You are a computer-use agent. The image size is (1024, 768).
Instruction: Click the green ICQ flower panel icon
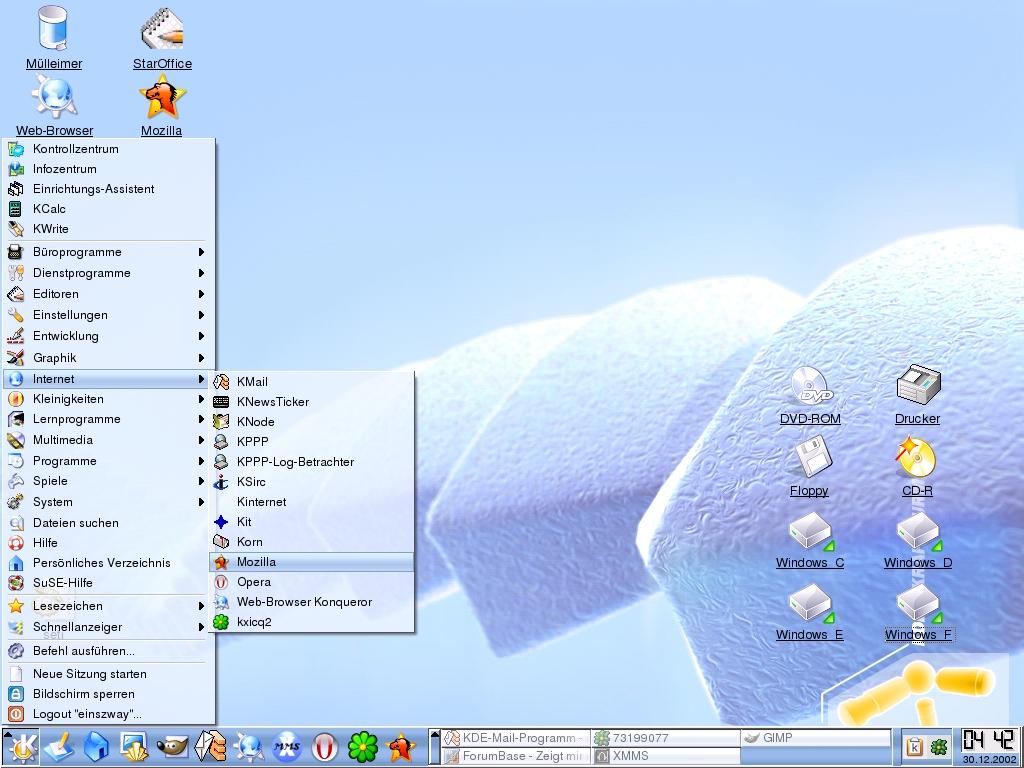(363, 747)
